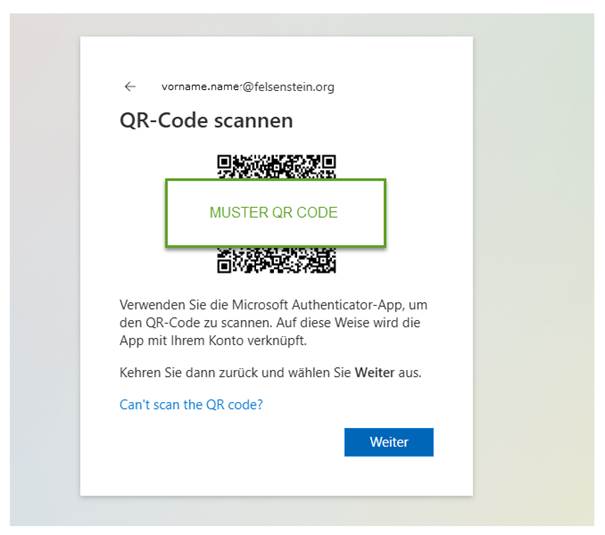Click the green MUSTER QR CODE box
The image size is (605, 535).
pyautogui.click(x=275, y=212)
